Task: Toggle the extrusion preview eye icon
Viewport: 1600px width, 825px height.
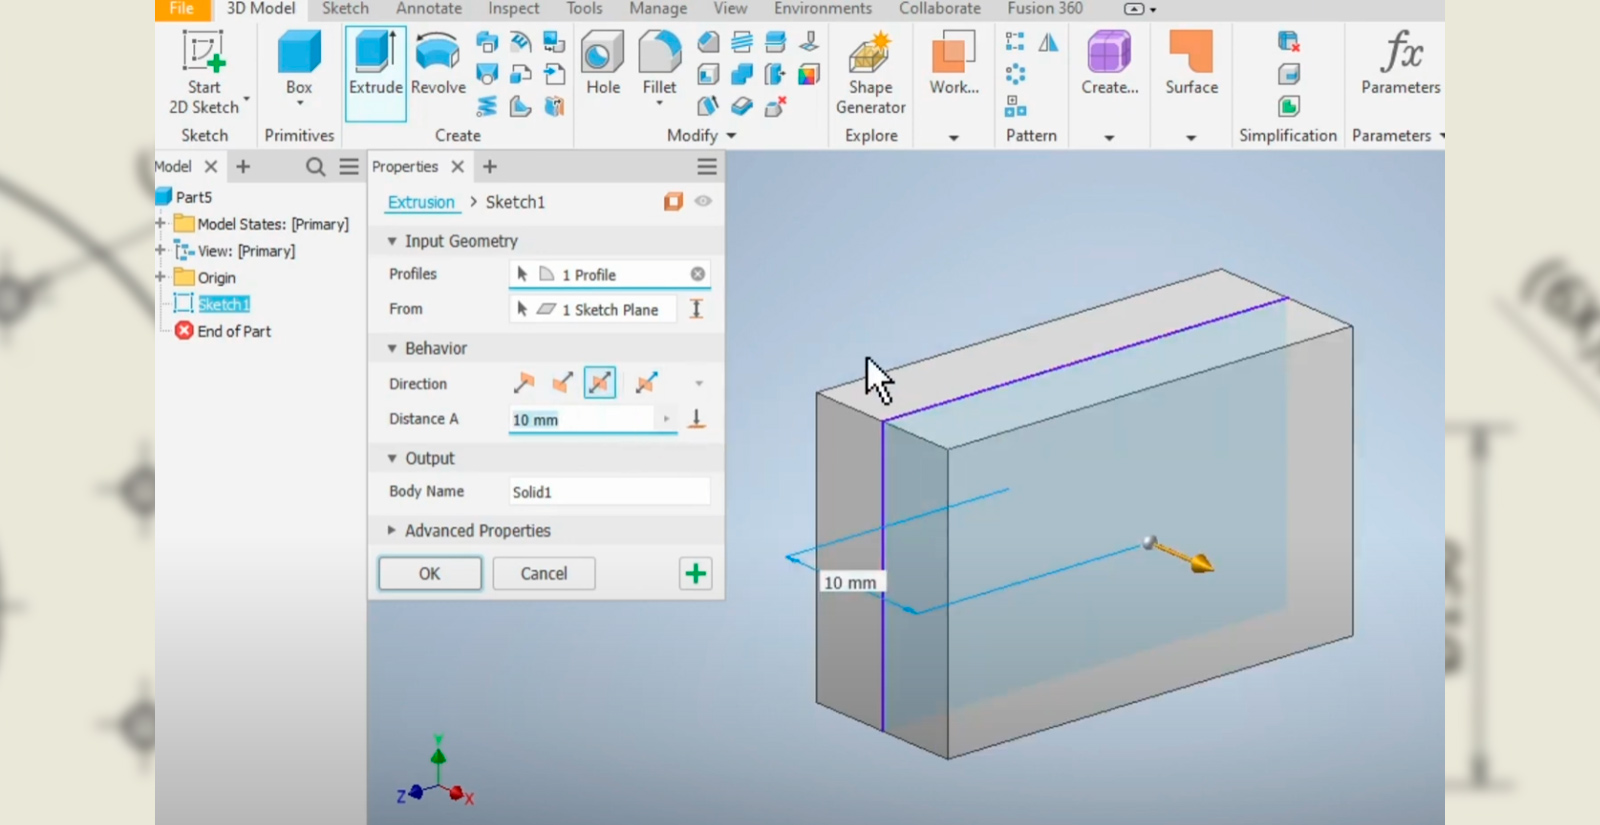Action: 703,202
